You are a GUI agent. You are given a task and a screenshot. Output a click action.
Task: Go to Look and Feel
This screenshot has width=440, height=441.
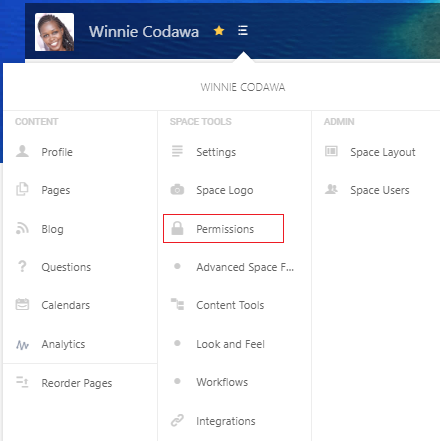coord(230,344)
